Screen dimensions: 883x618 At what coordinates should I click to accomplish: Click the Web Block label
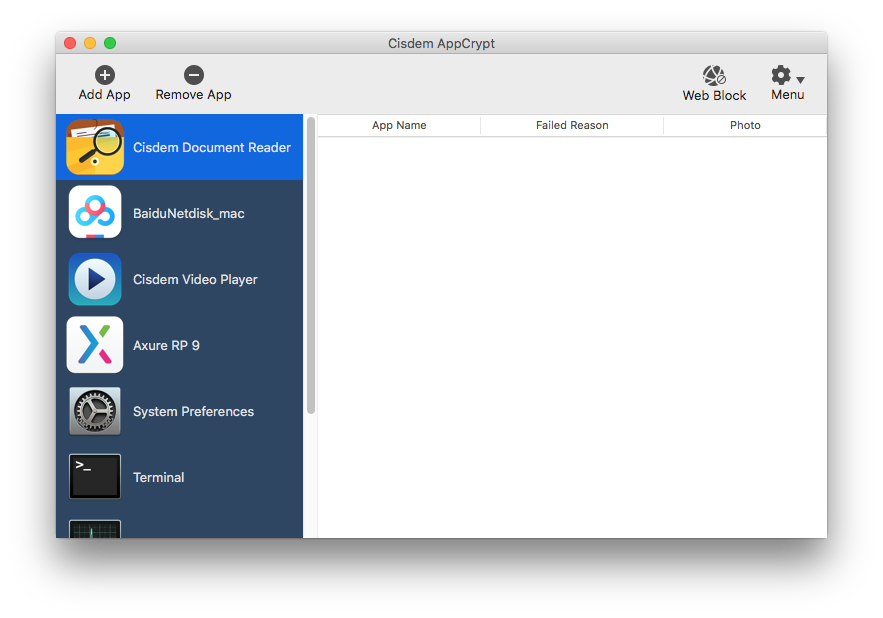[714, 95]
